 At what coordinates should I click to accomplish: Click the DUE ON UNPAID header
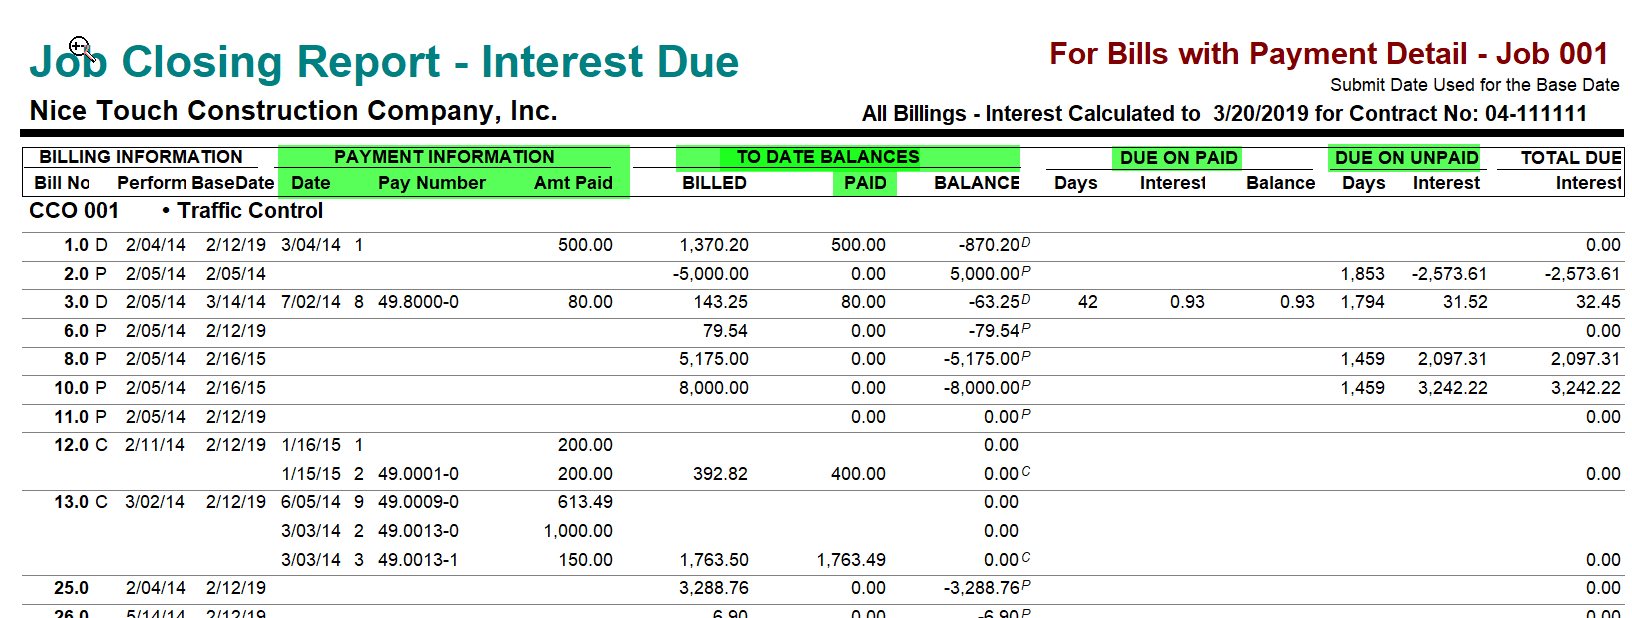(1406, 158)
